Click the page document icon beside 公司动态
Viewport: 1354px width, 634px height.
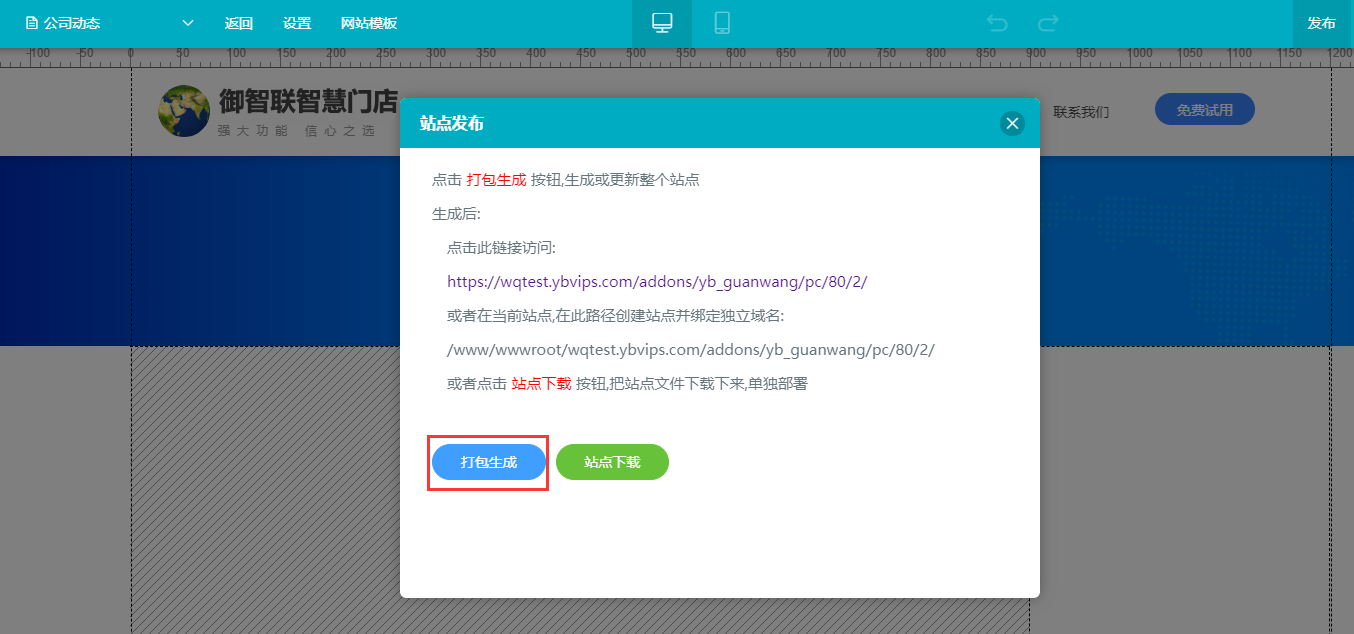(x=32, y=23)
